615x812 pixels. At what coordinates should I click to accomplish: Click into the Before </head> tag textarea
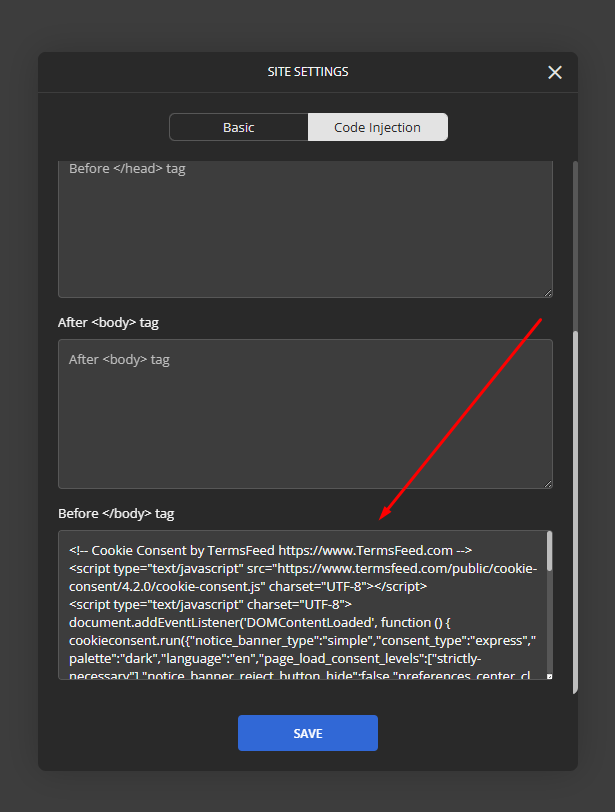(x=305, y=229)
